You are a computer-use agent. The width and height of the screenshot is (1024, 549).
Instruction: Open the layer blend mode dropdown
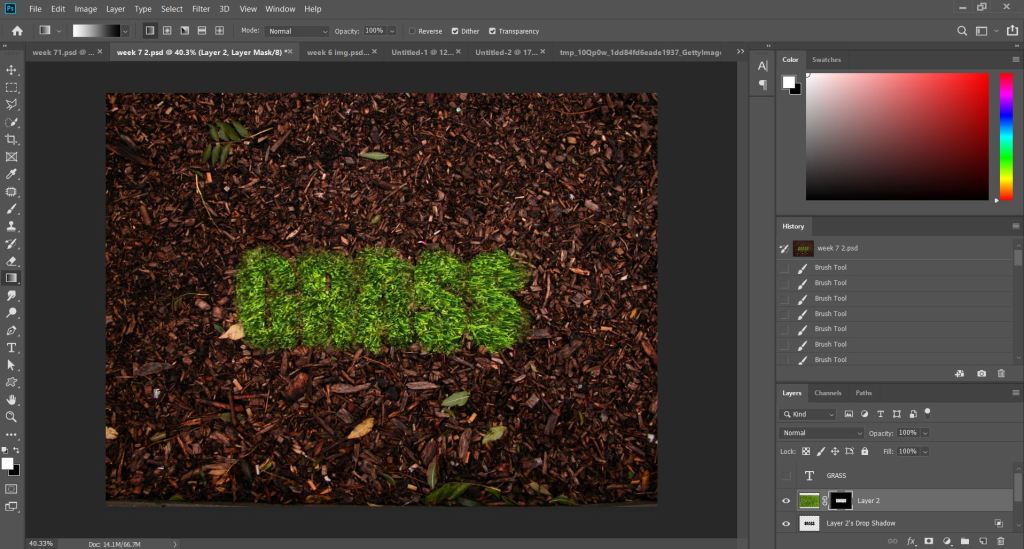tap(821, 433)
